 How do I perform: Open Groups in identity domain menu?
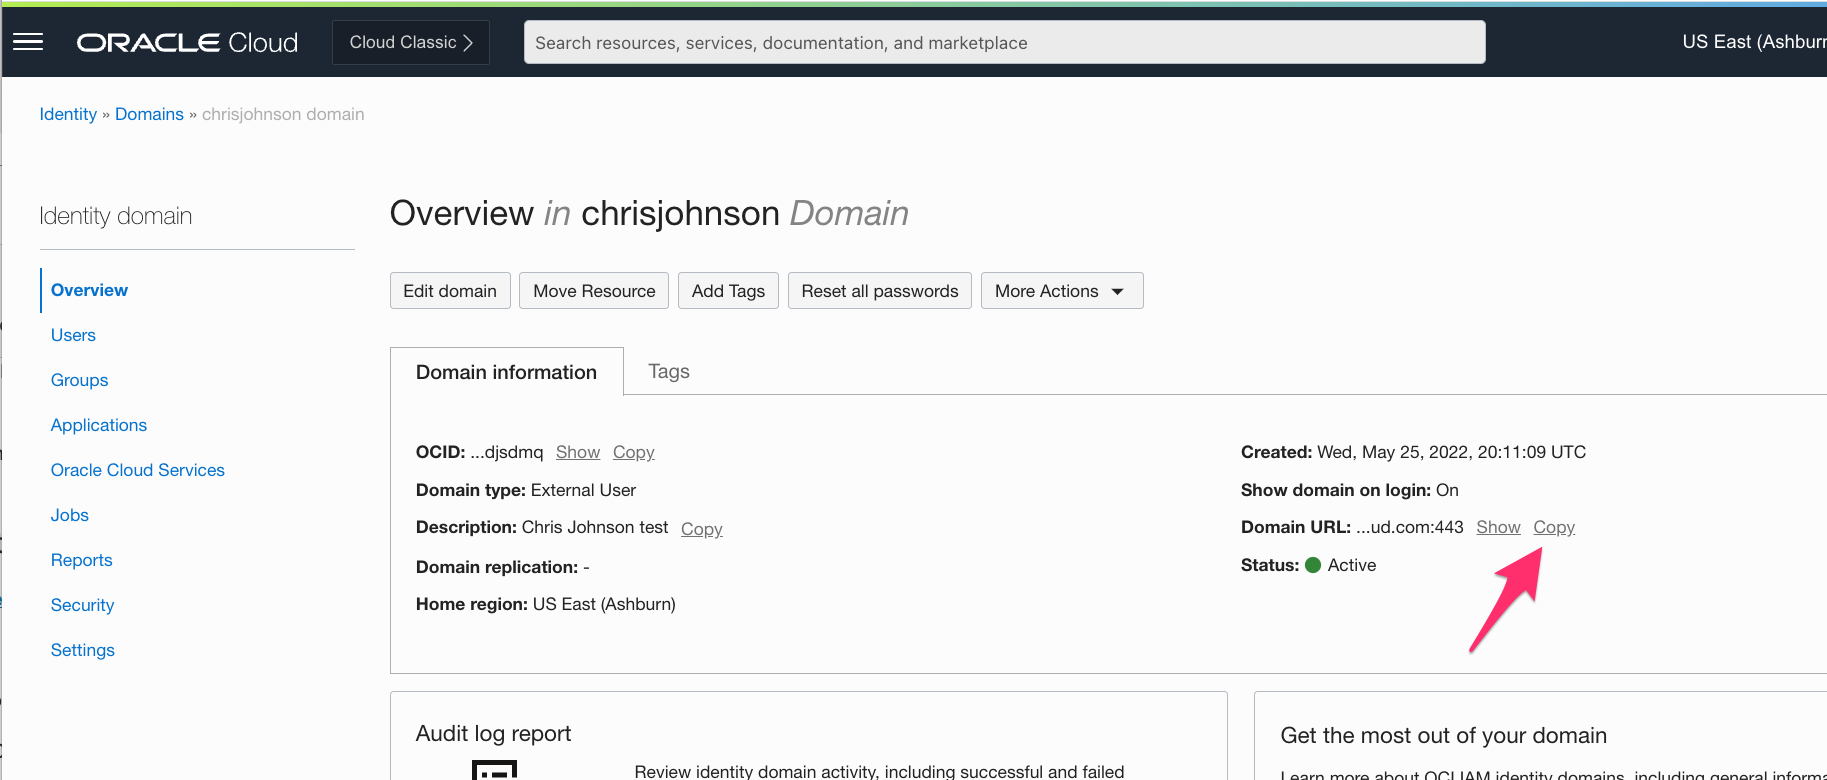click(79, 380)
